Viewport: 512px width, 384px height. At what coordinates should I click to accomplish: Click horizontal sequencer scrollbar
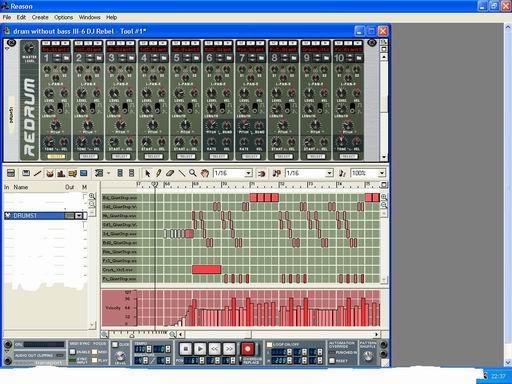pyautogui.click(x=279, y=334)
